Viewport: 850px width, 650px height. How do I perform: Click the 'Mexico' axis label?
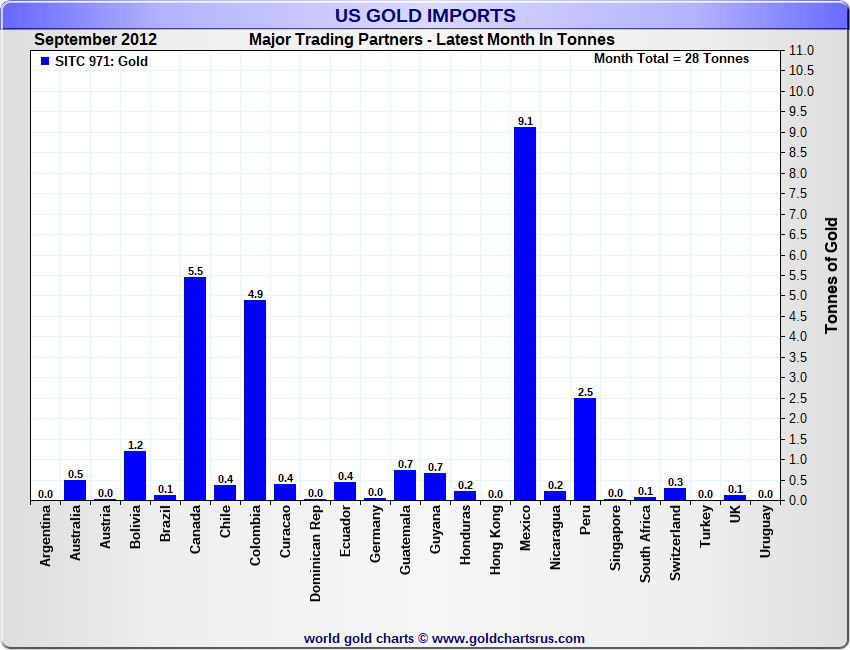tap(525, 528)
